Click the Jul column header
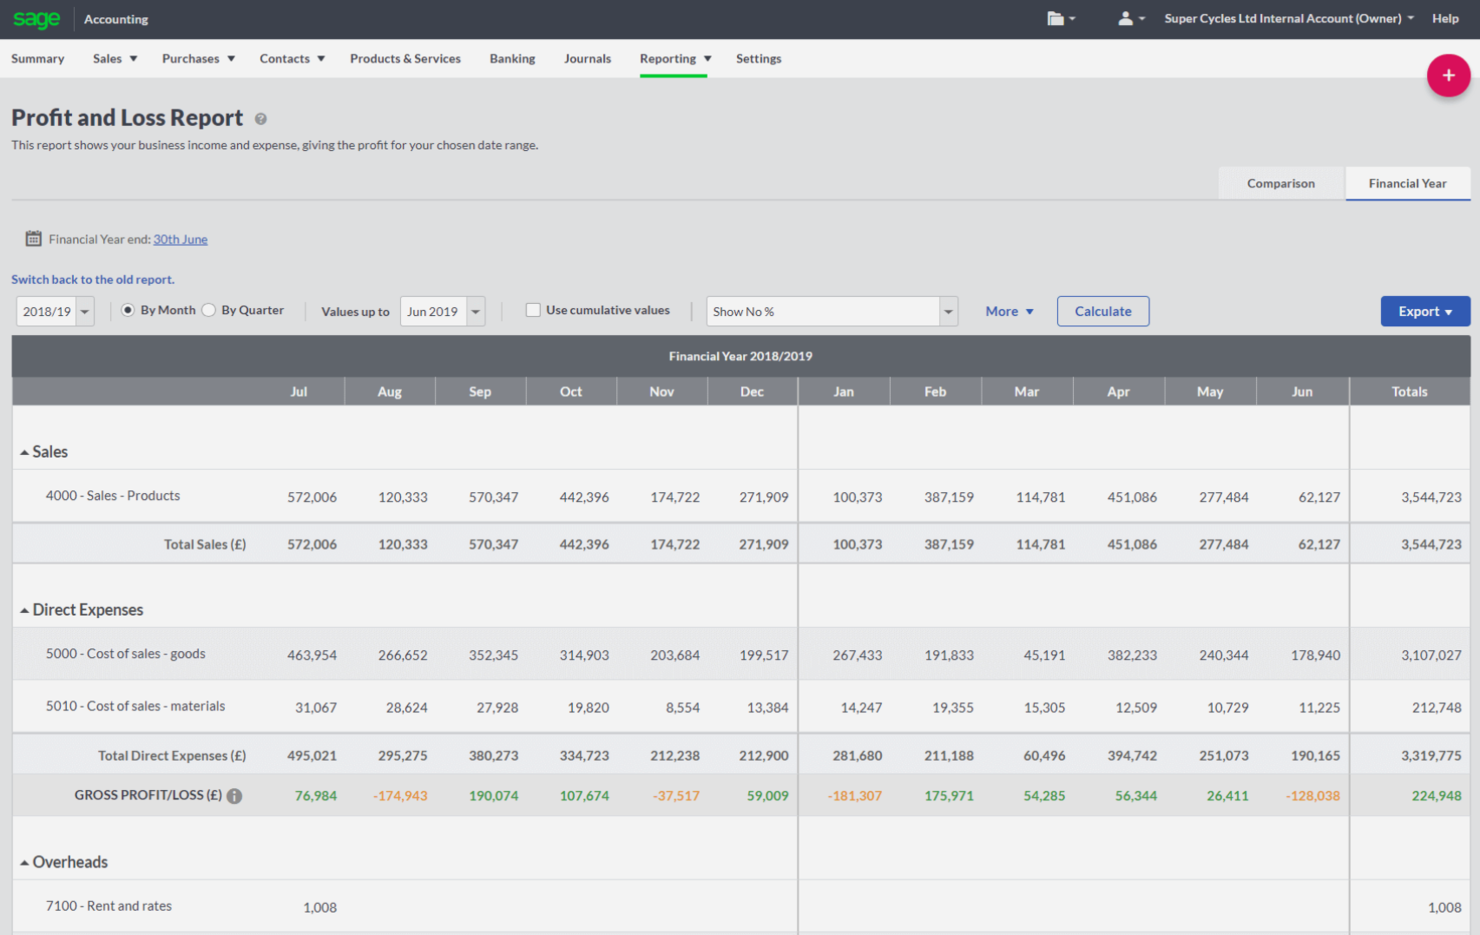This screenshot has height=935, width=1480. point(299,392)
